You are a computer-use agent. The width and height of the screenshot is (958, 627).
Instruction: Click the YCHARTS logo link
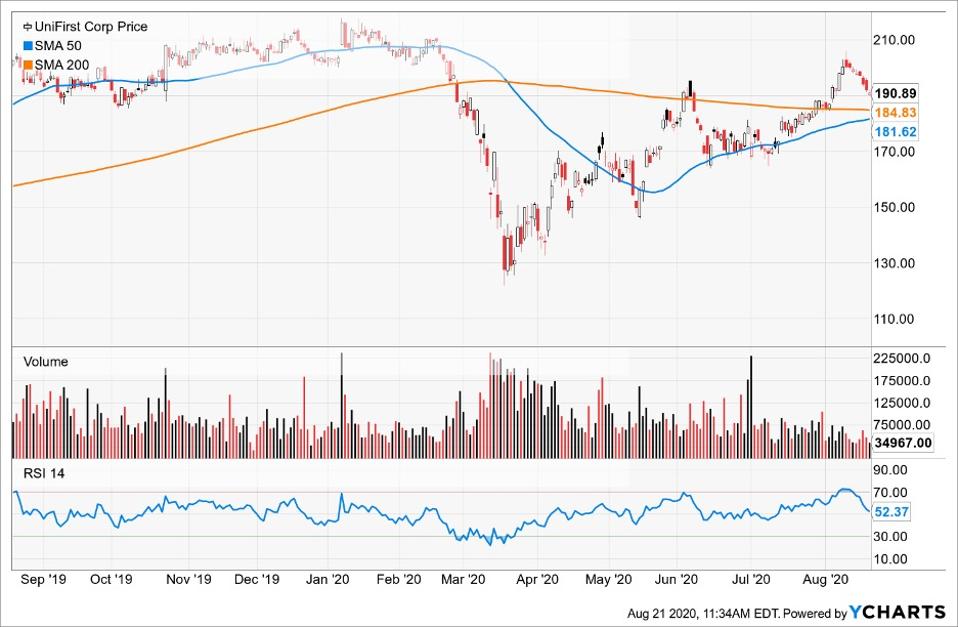(x=898, y=612)
